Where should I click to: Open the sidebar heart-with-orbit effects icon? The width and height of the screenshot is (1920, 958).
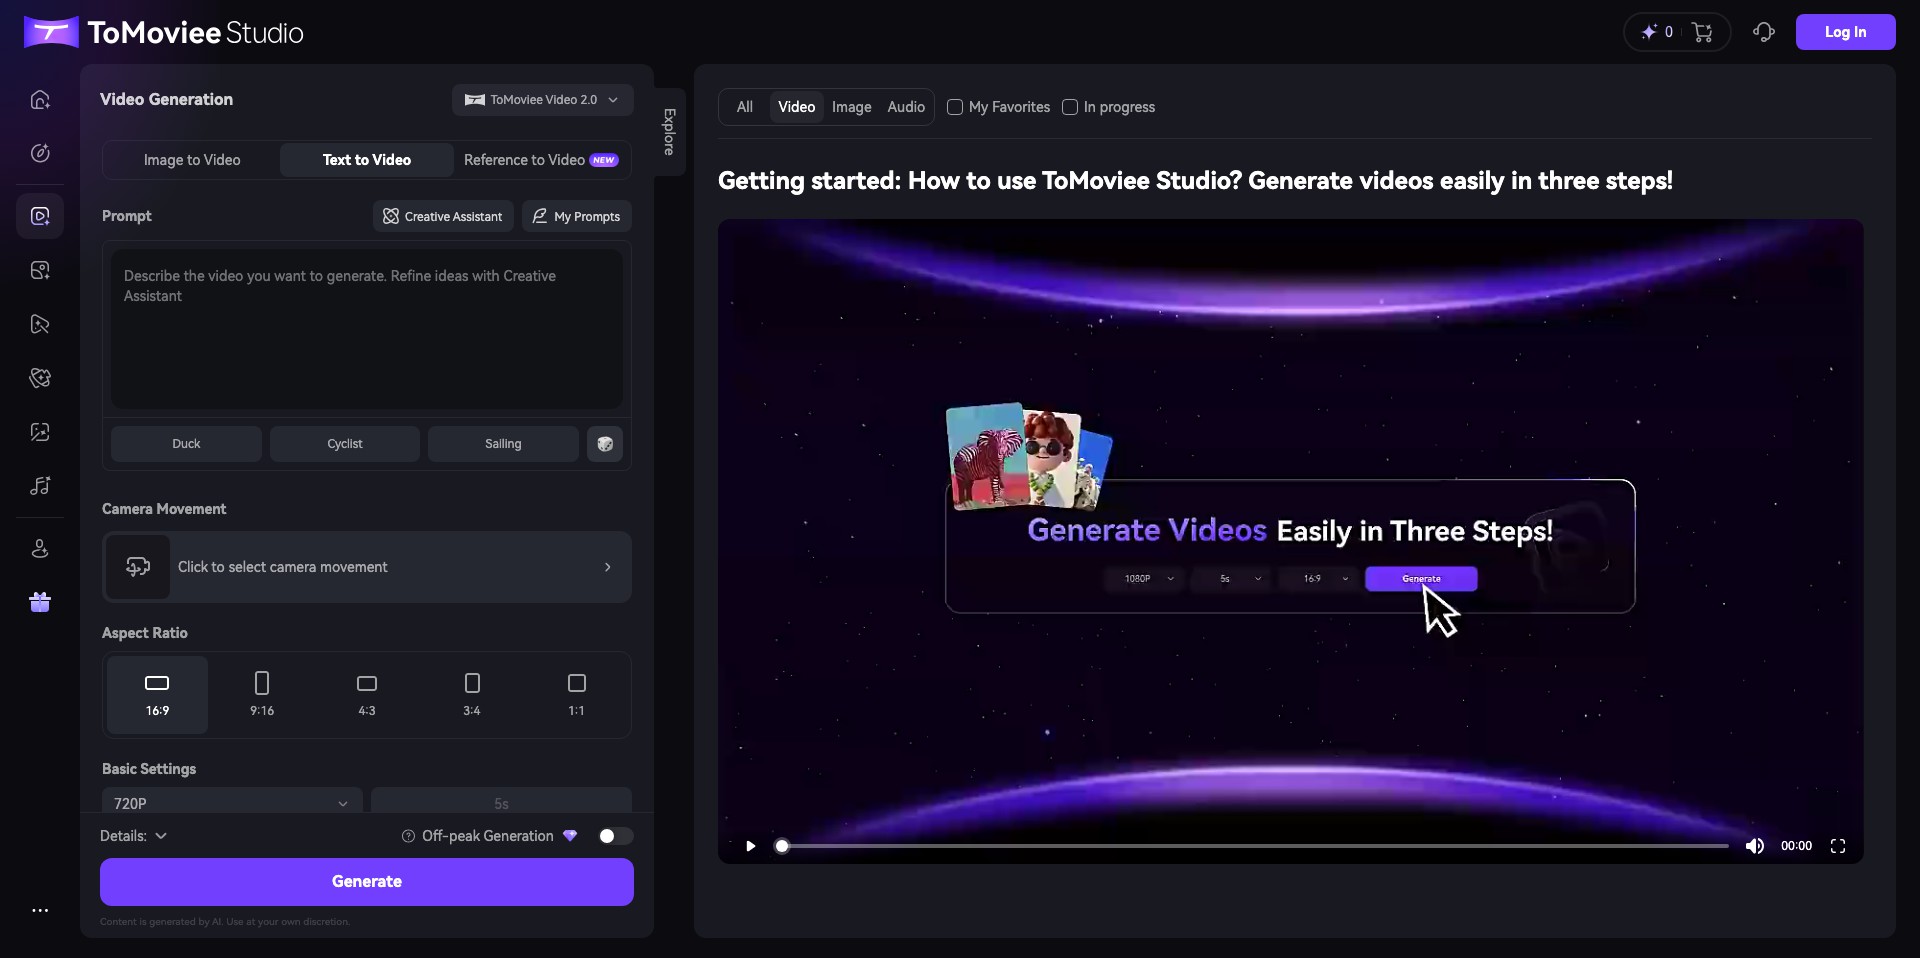pyautogui.click(x=40, y=378)
